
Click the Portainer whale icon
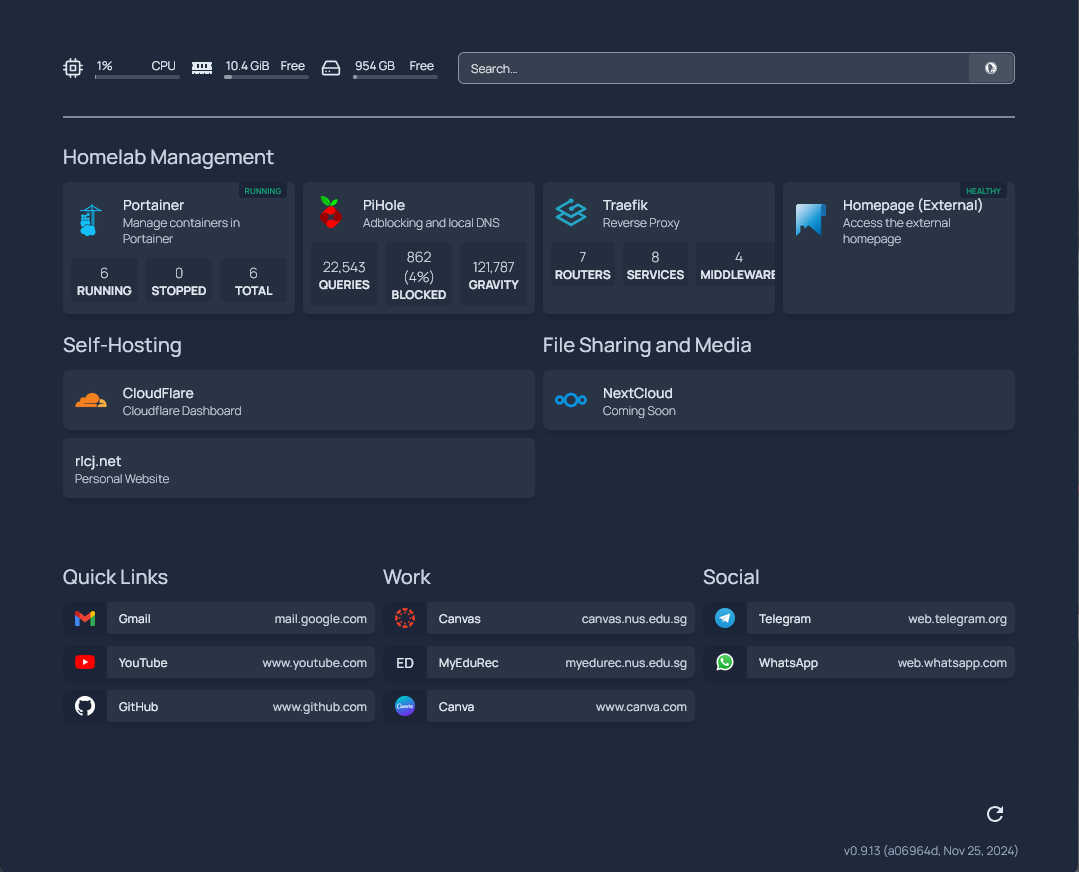coord(91,218)
